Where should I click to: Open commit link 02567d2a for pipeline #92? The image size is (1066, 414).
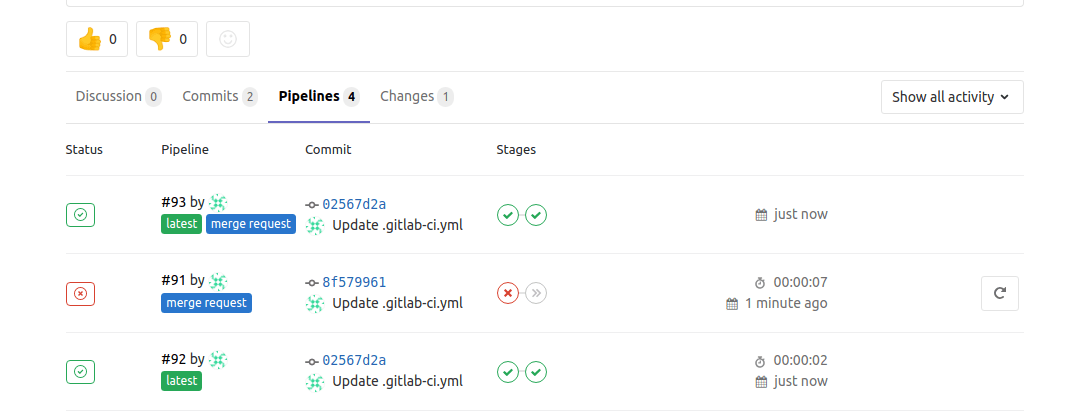[354, 360]
